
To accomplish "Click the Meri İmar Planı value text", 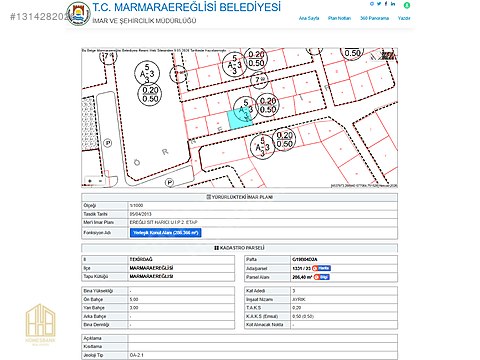I will click(163, 222).
